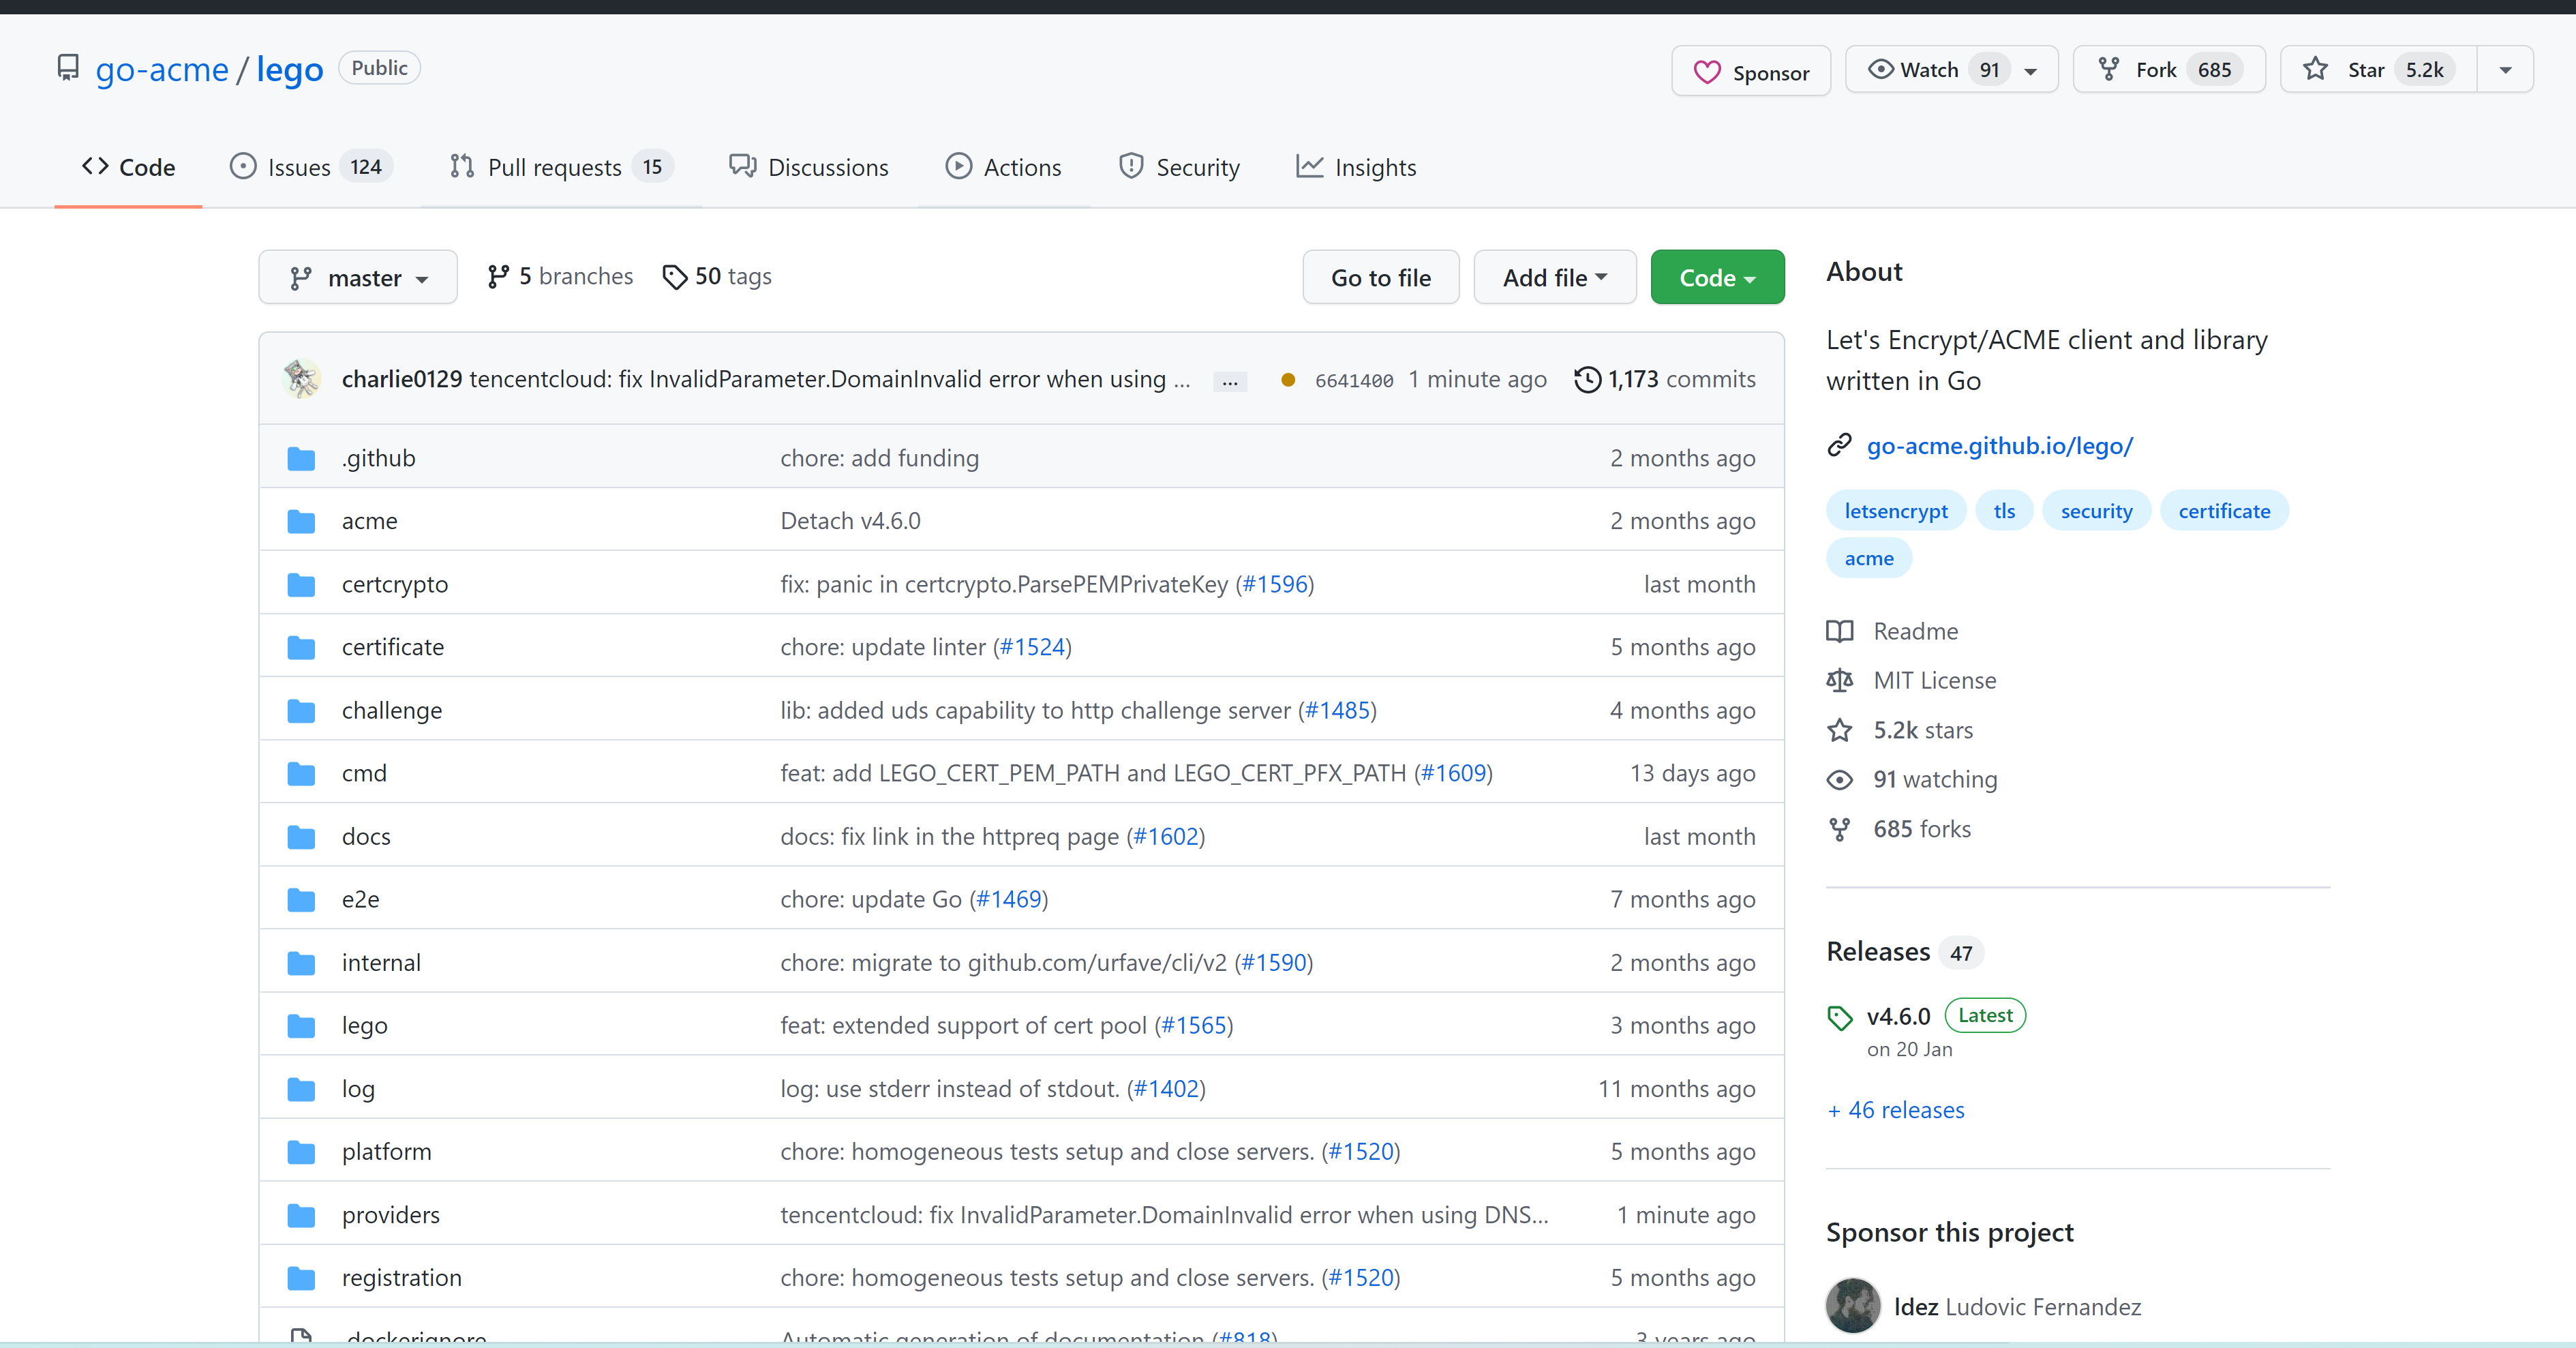Open the 50 tags link
This screenshot has width=2576, height=1348.
click(718, 276)
